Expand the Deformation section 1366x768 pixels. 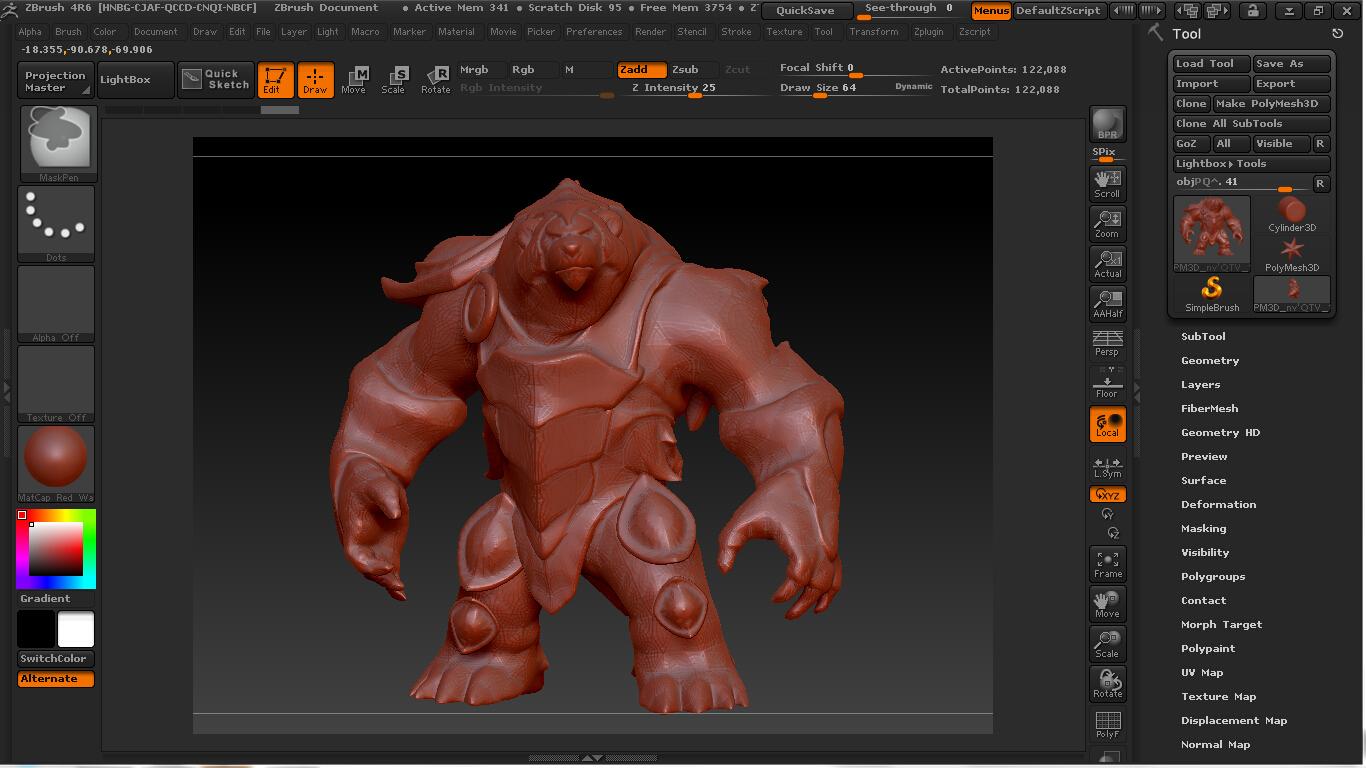[x=1218, y=505]
